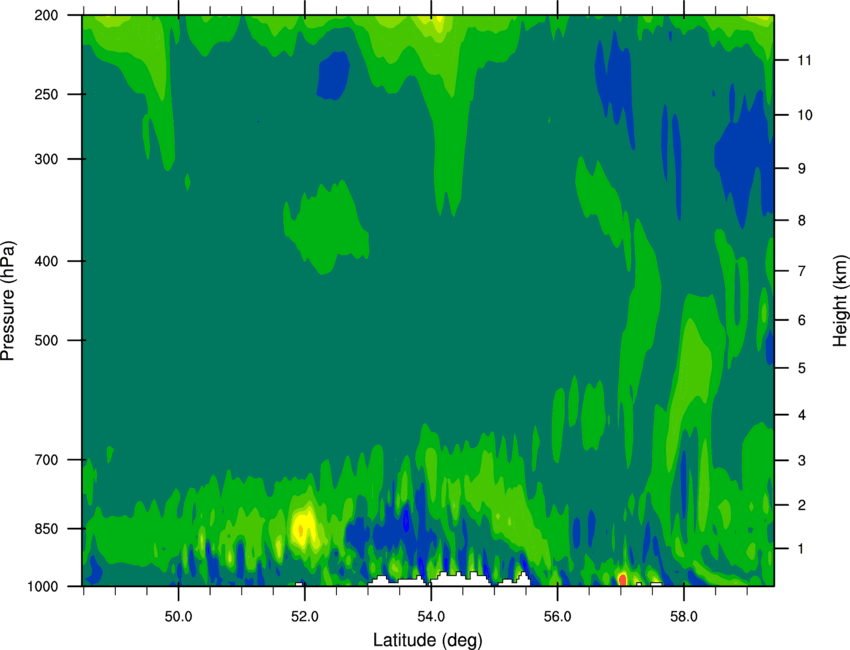Click the 7 km height label

[802, 271]
